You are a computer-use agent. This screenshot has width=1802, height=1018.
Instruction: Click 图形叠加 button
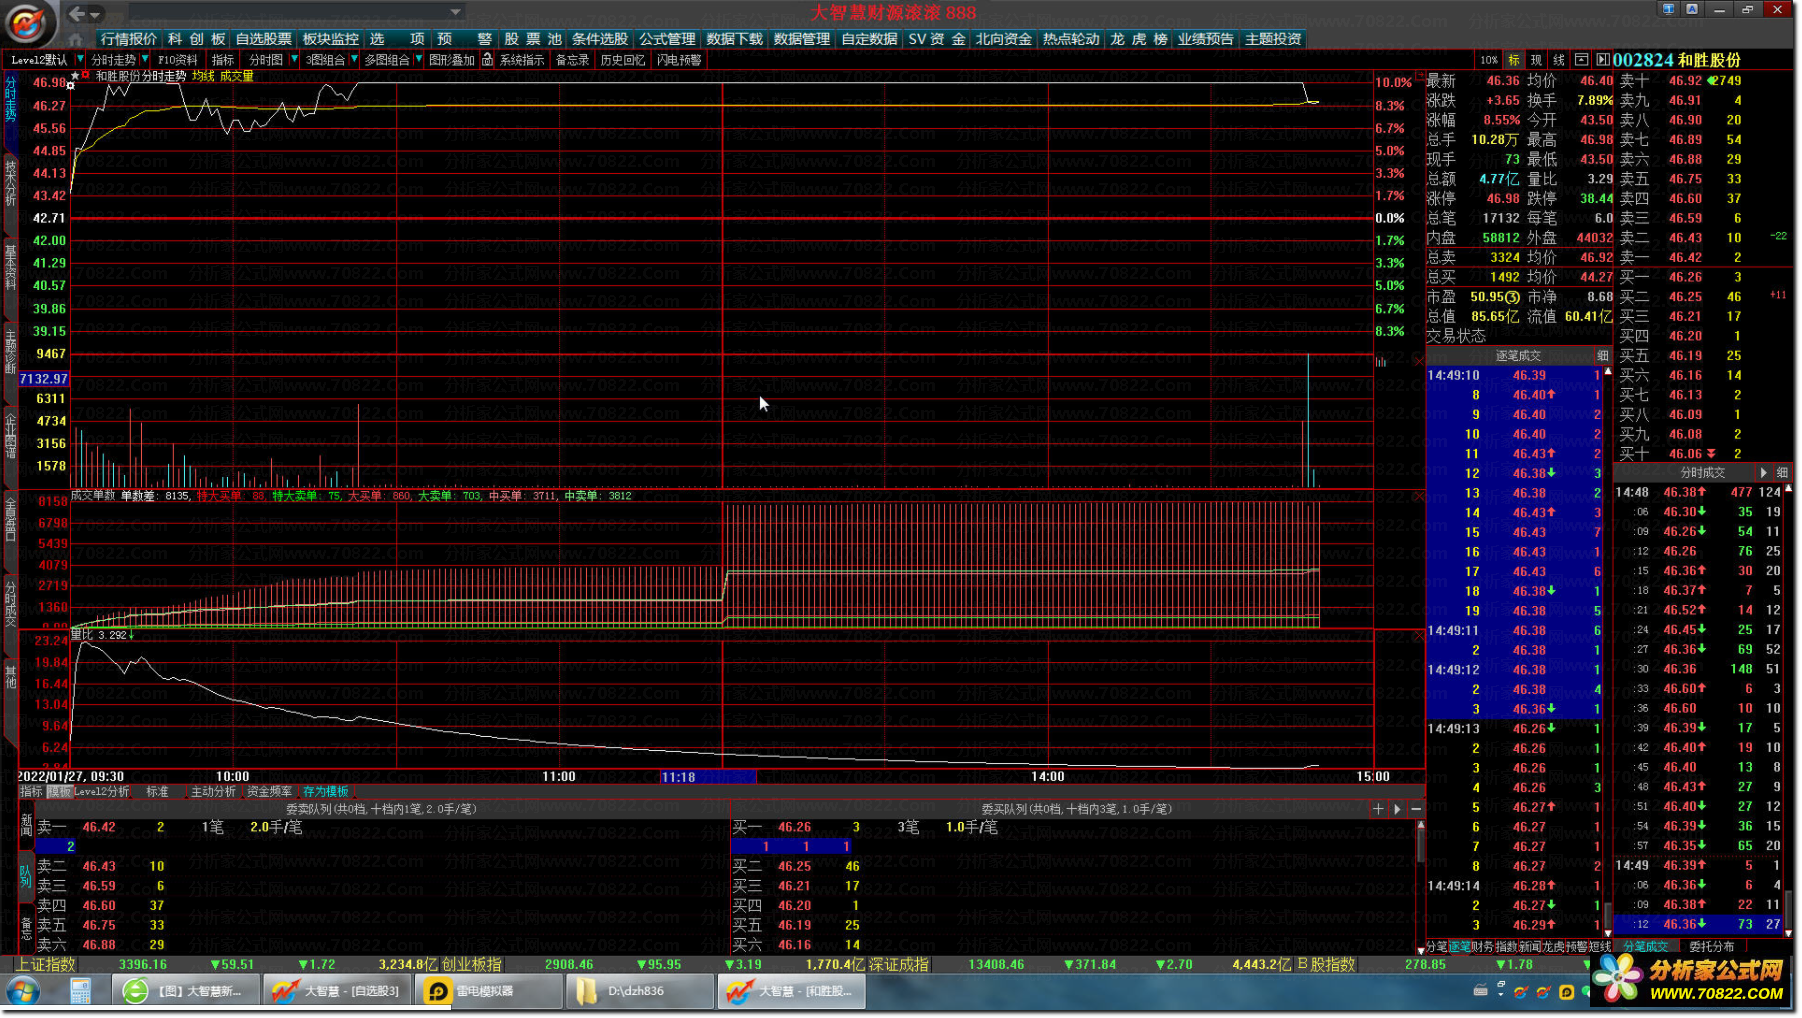(452, 60)
